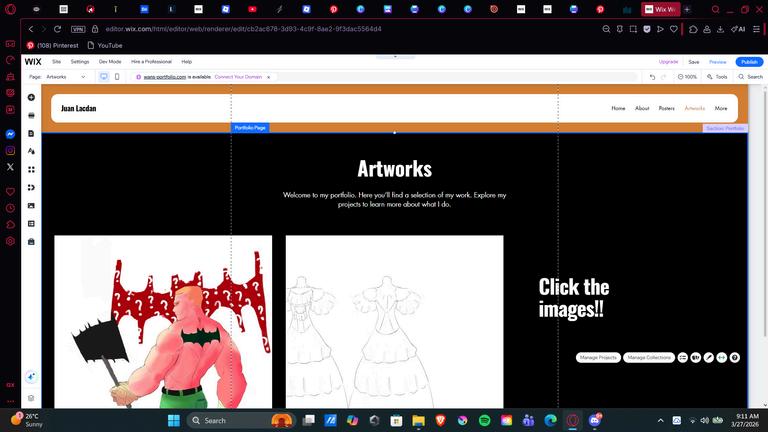This screenshot has width=768, height=432.
Task: Open the Add Section icon in left sidebar
Action: [x=31, y=116]
